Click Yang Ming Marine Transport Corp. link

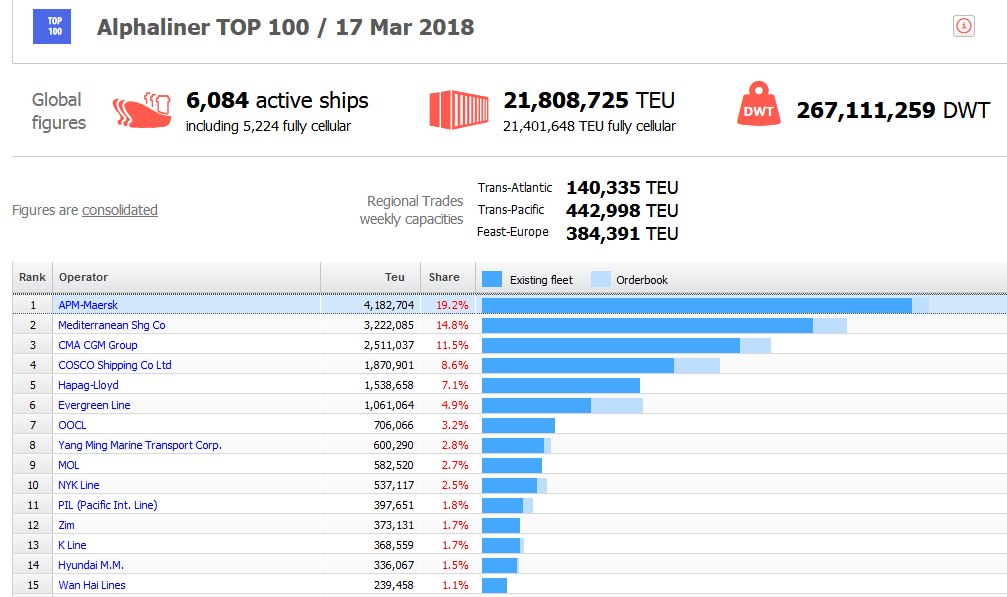point(140,445)
